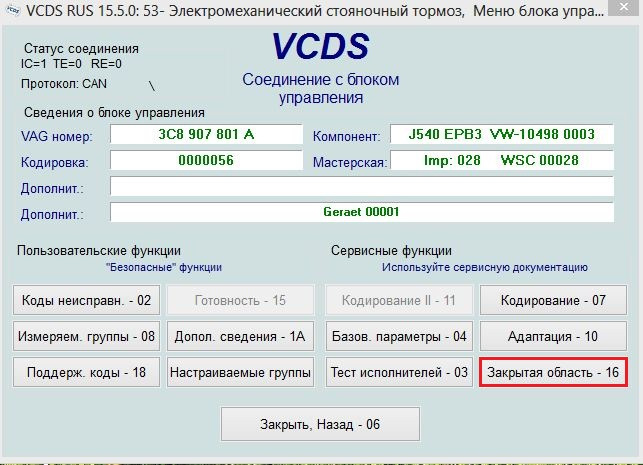Open 'Закрытая область - 16' button
643x465 pixels.
coord(553,372)
